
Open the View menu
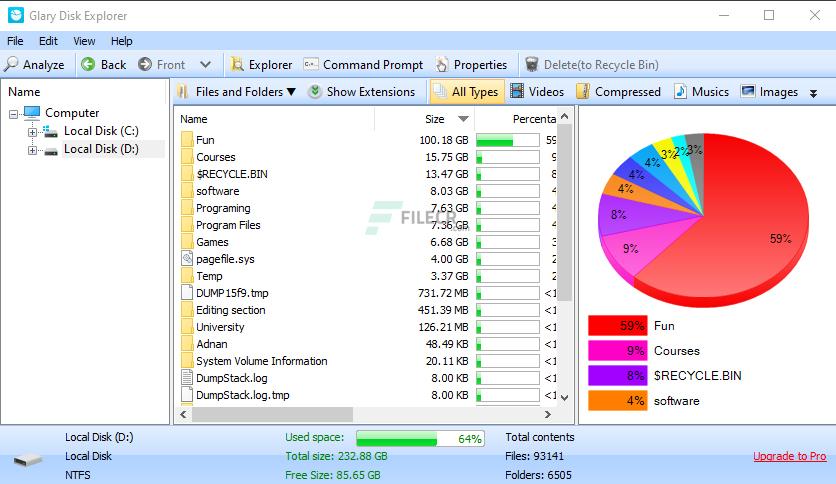tap(84, 41)
